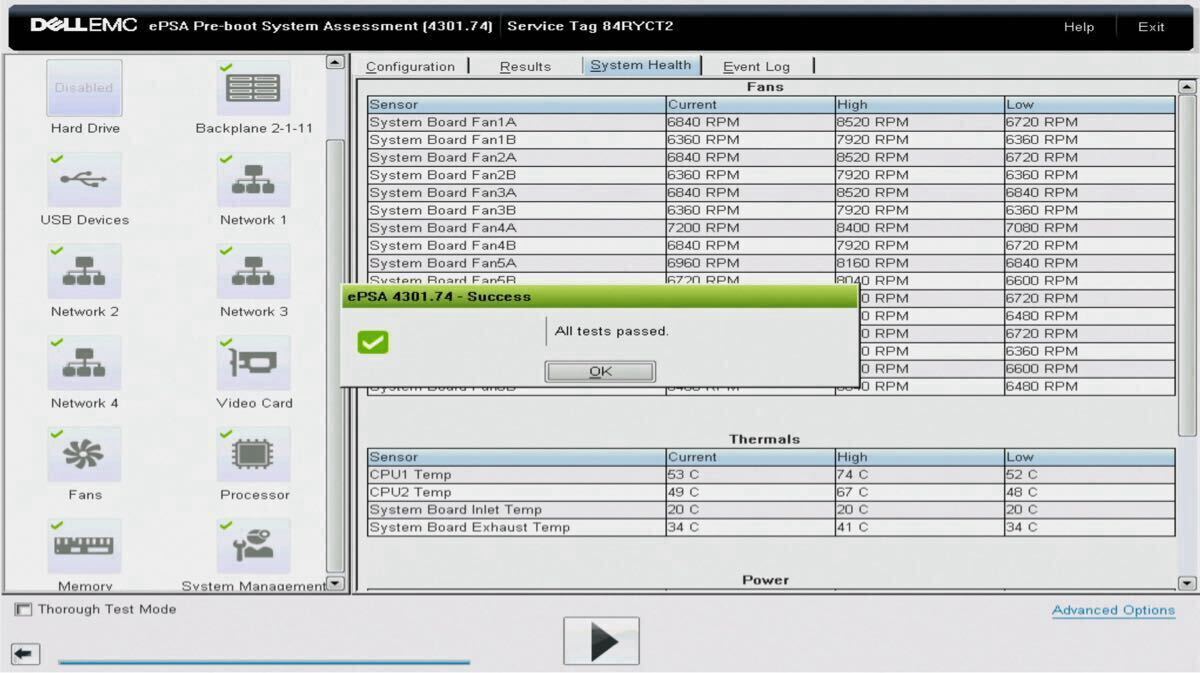This screenshot has height=673, width=1200.
Task: Open the Help menu
Action: pyautogui.click(x=1079, y=27)
